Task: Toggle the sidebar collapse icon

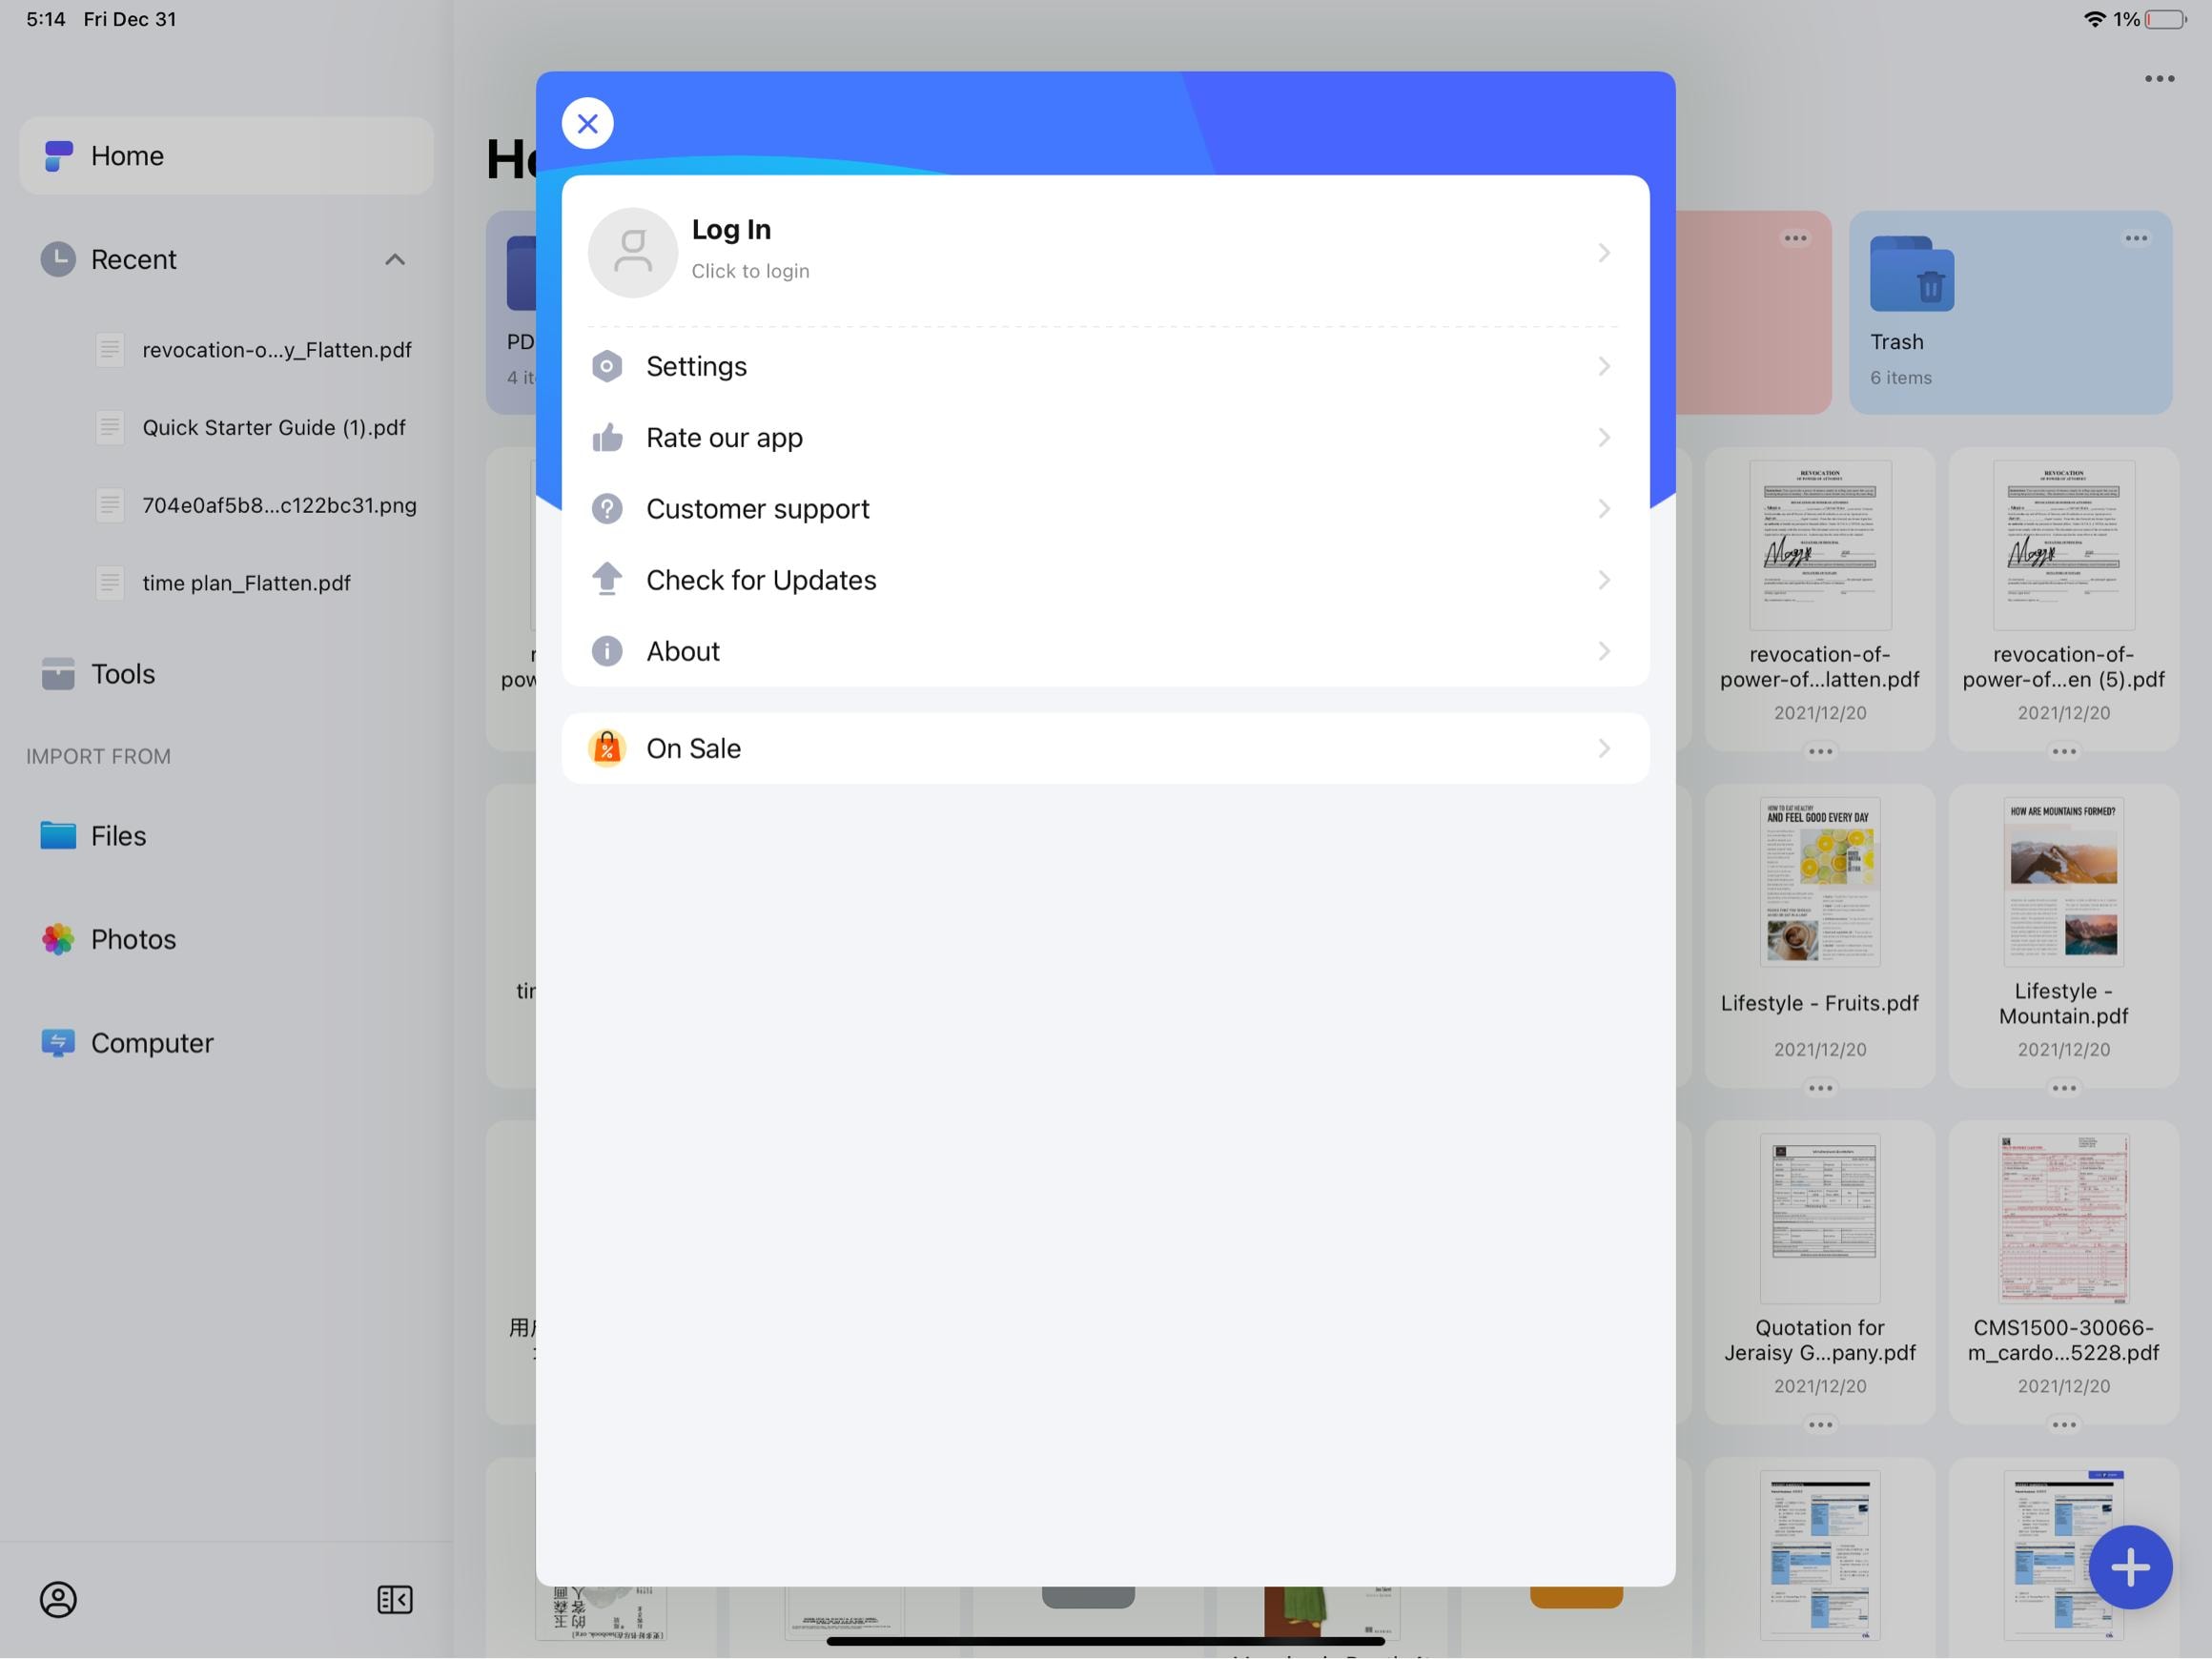Action: (x=395, y=1599)
